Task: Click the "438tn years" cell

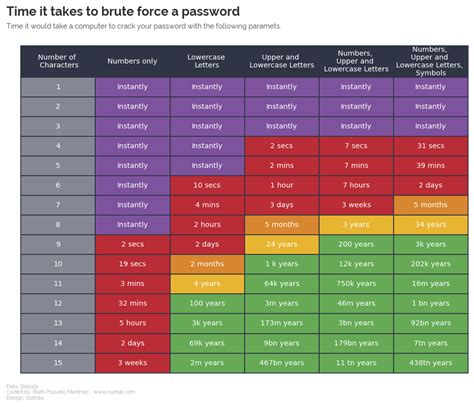Action: pos(431,363)
